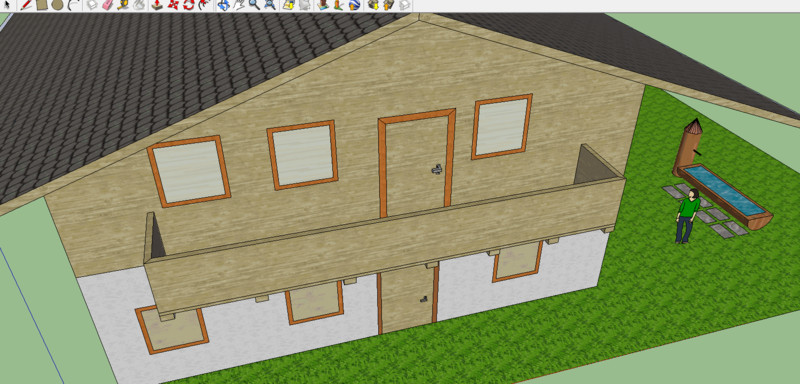Select the Arc tool
This screenshot has width=800, height=384.
point(73,5)
